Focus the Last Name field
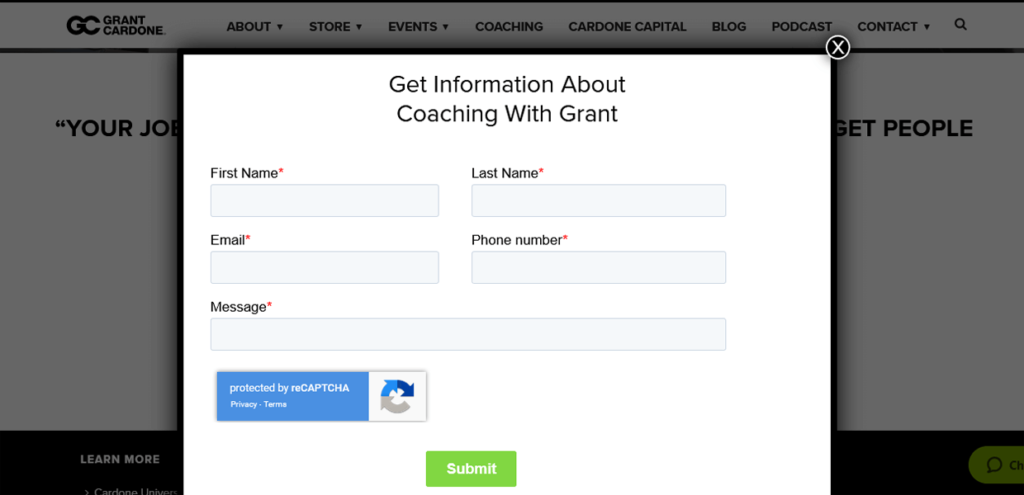Screen dimensions: 1024x495 click(599, 200)
